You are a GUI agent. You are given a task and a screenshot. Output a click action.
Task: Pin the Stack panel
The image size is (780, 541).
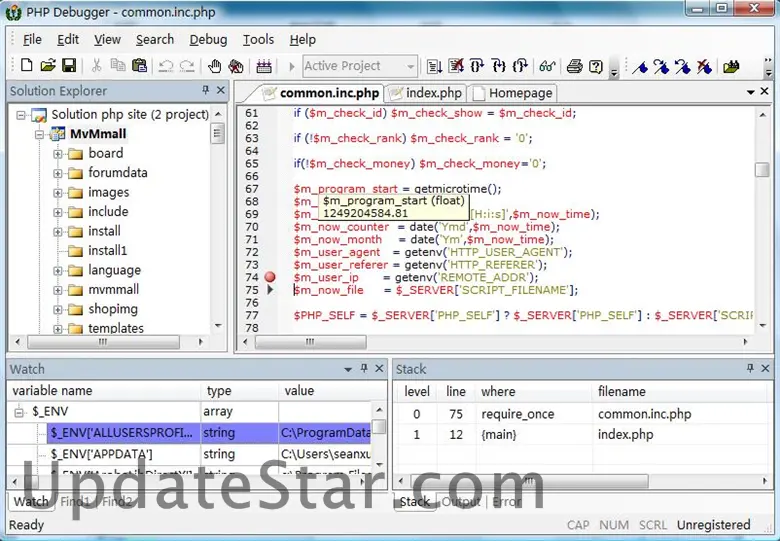pyautogui.click(x=750, y=368)
